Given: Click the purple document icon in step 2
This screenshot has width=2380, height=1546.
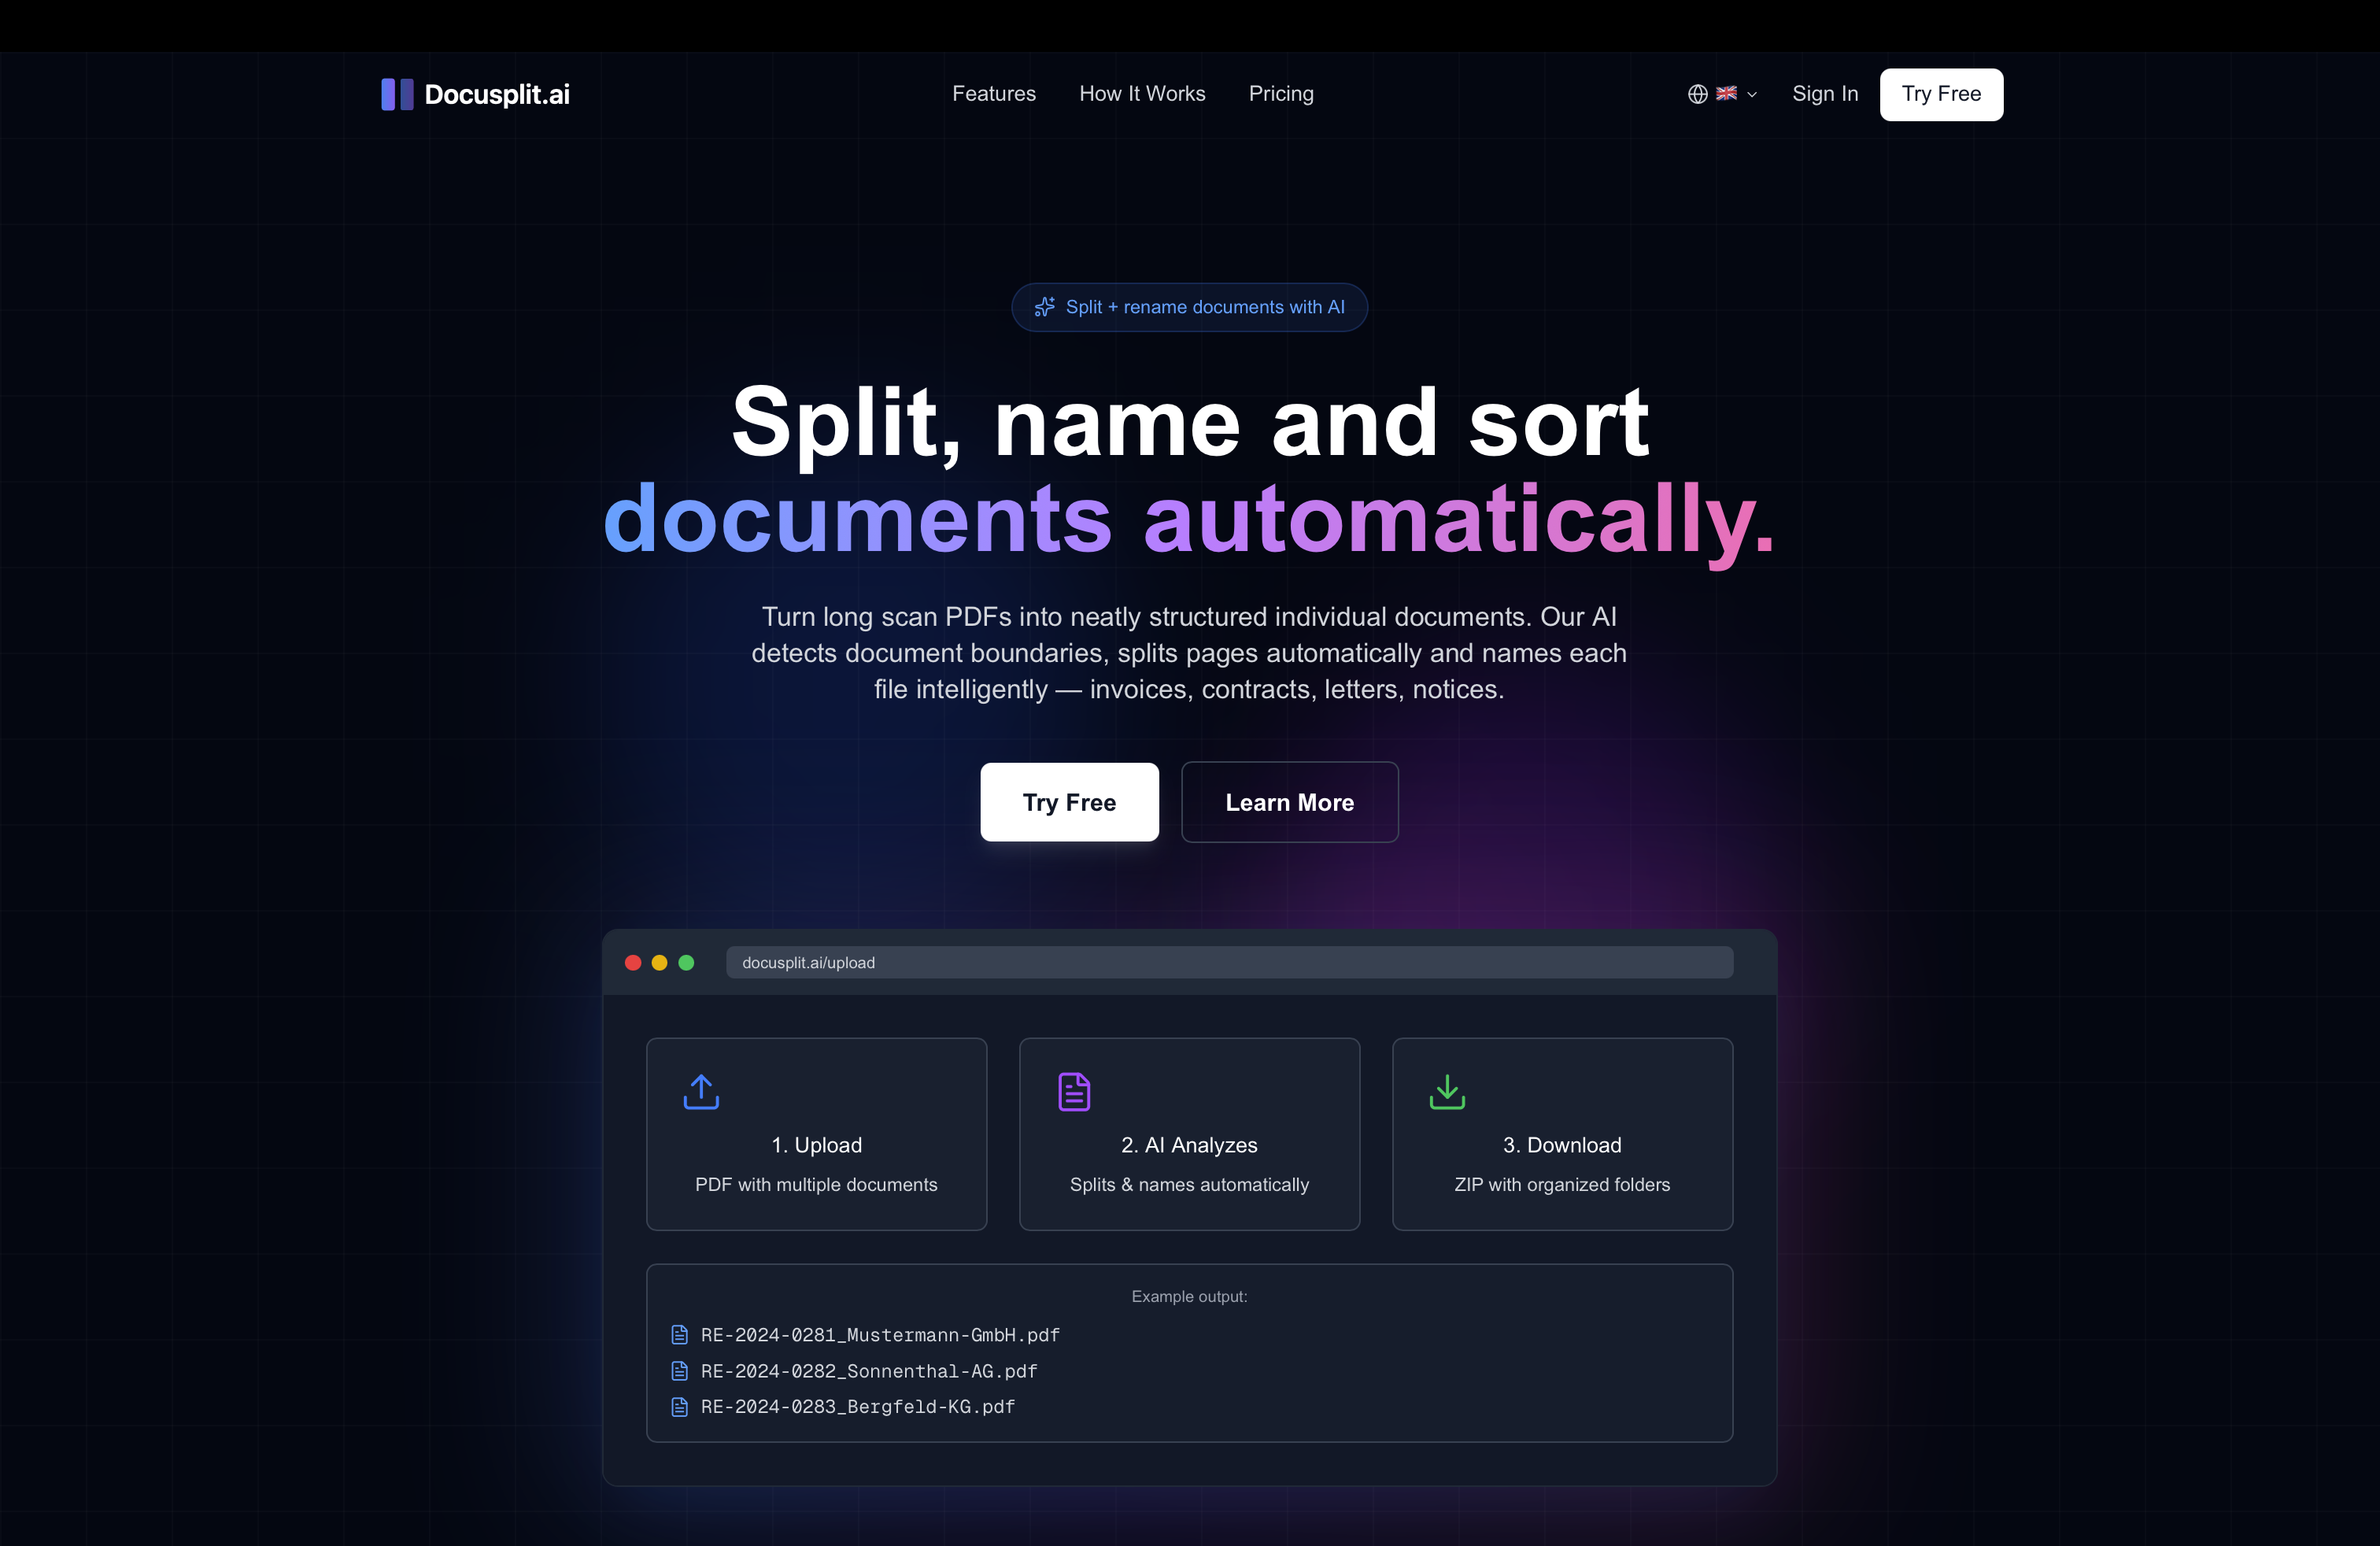Looking at the screenshot, I should coord(1073,1091).
